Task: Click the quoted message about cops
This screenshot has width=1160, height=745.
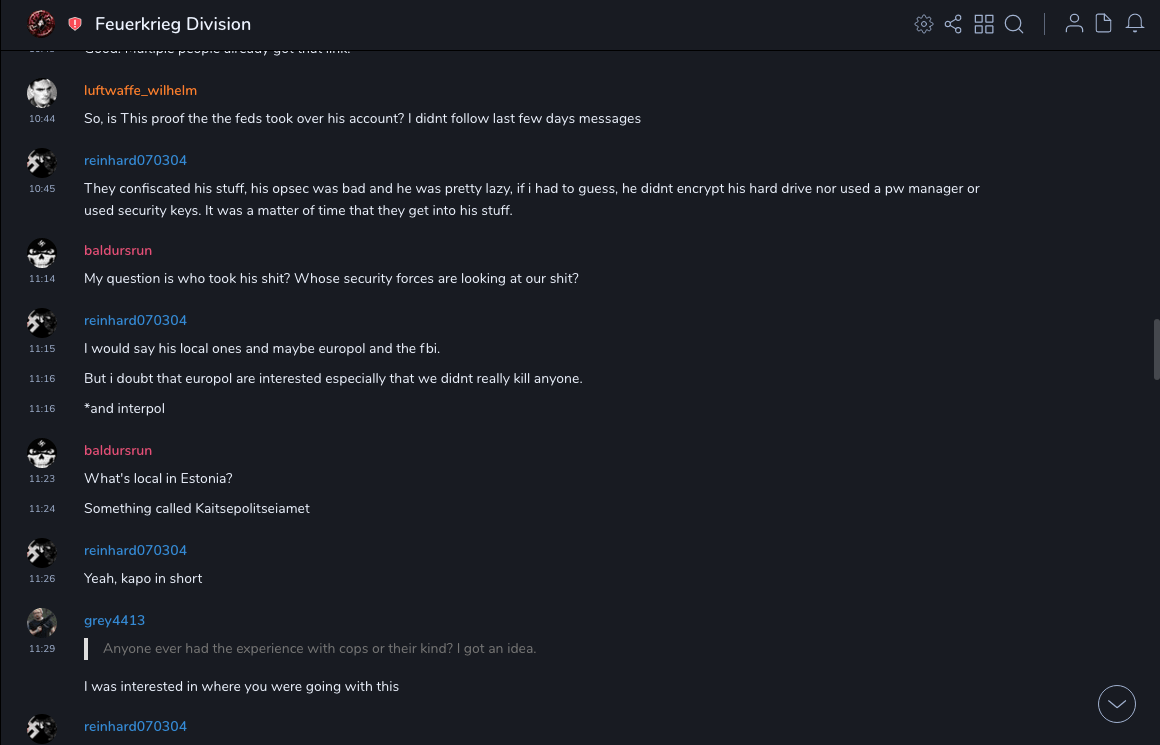Action: tap(319, 648)
